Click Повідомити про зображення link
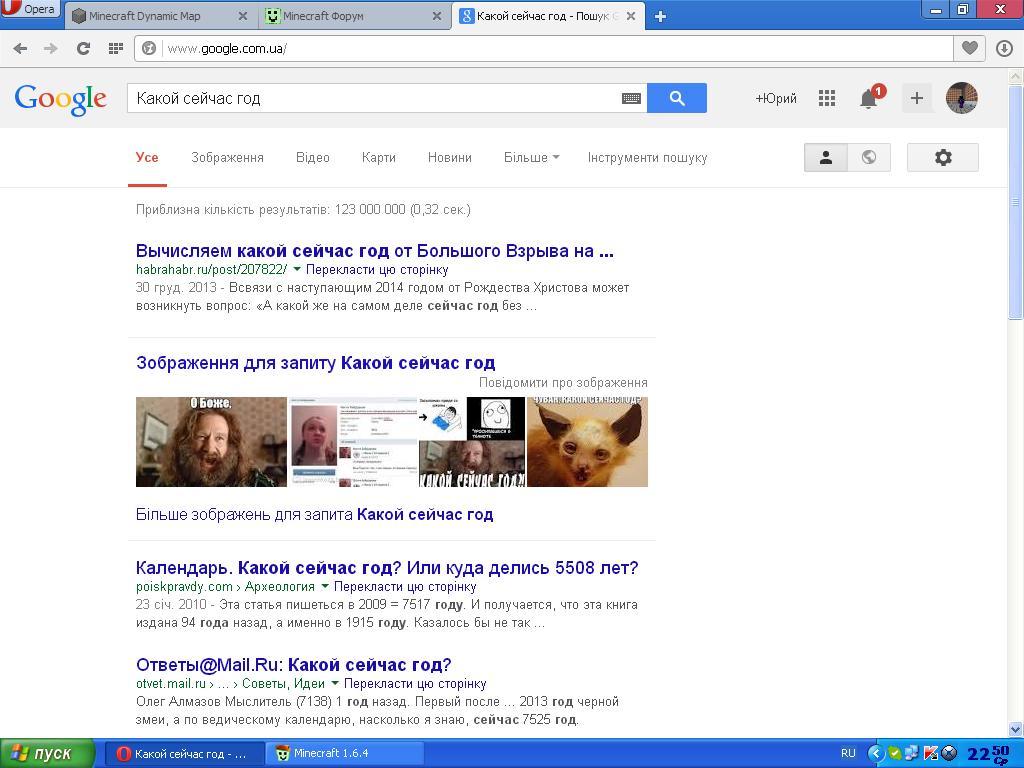1024x768 pixels. pyautogui.click(x=563, y=382)
